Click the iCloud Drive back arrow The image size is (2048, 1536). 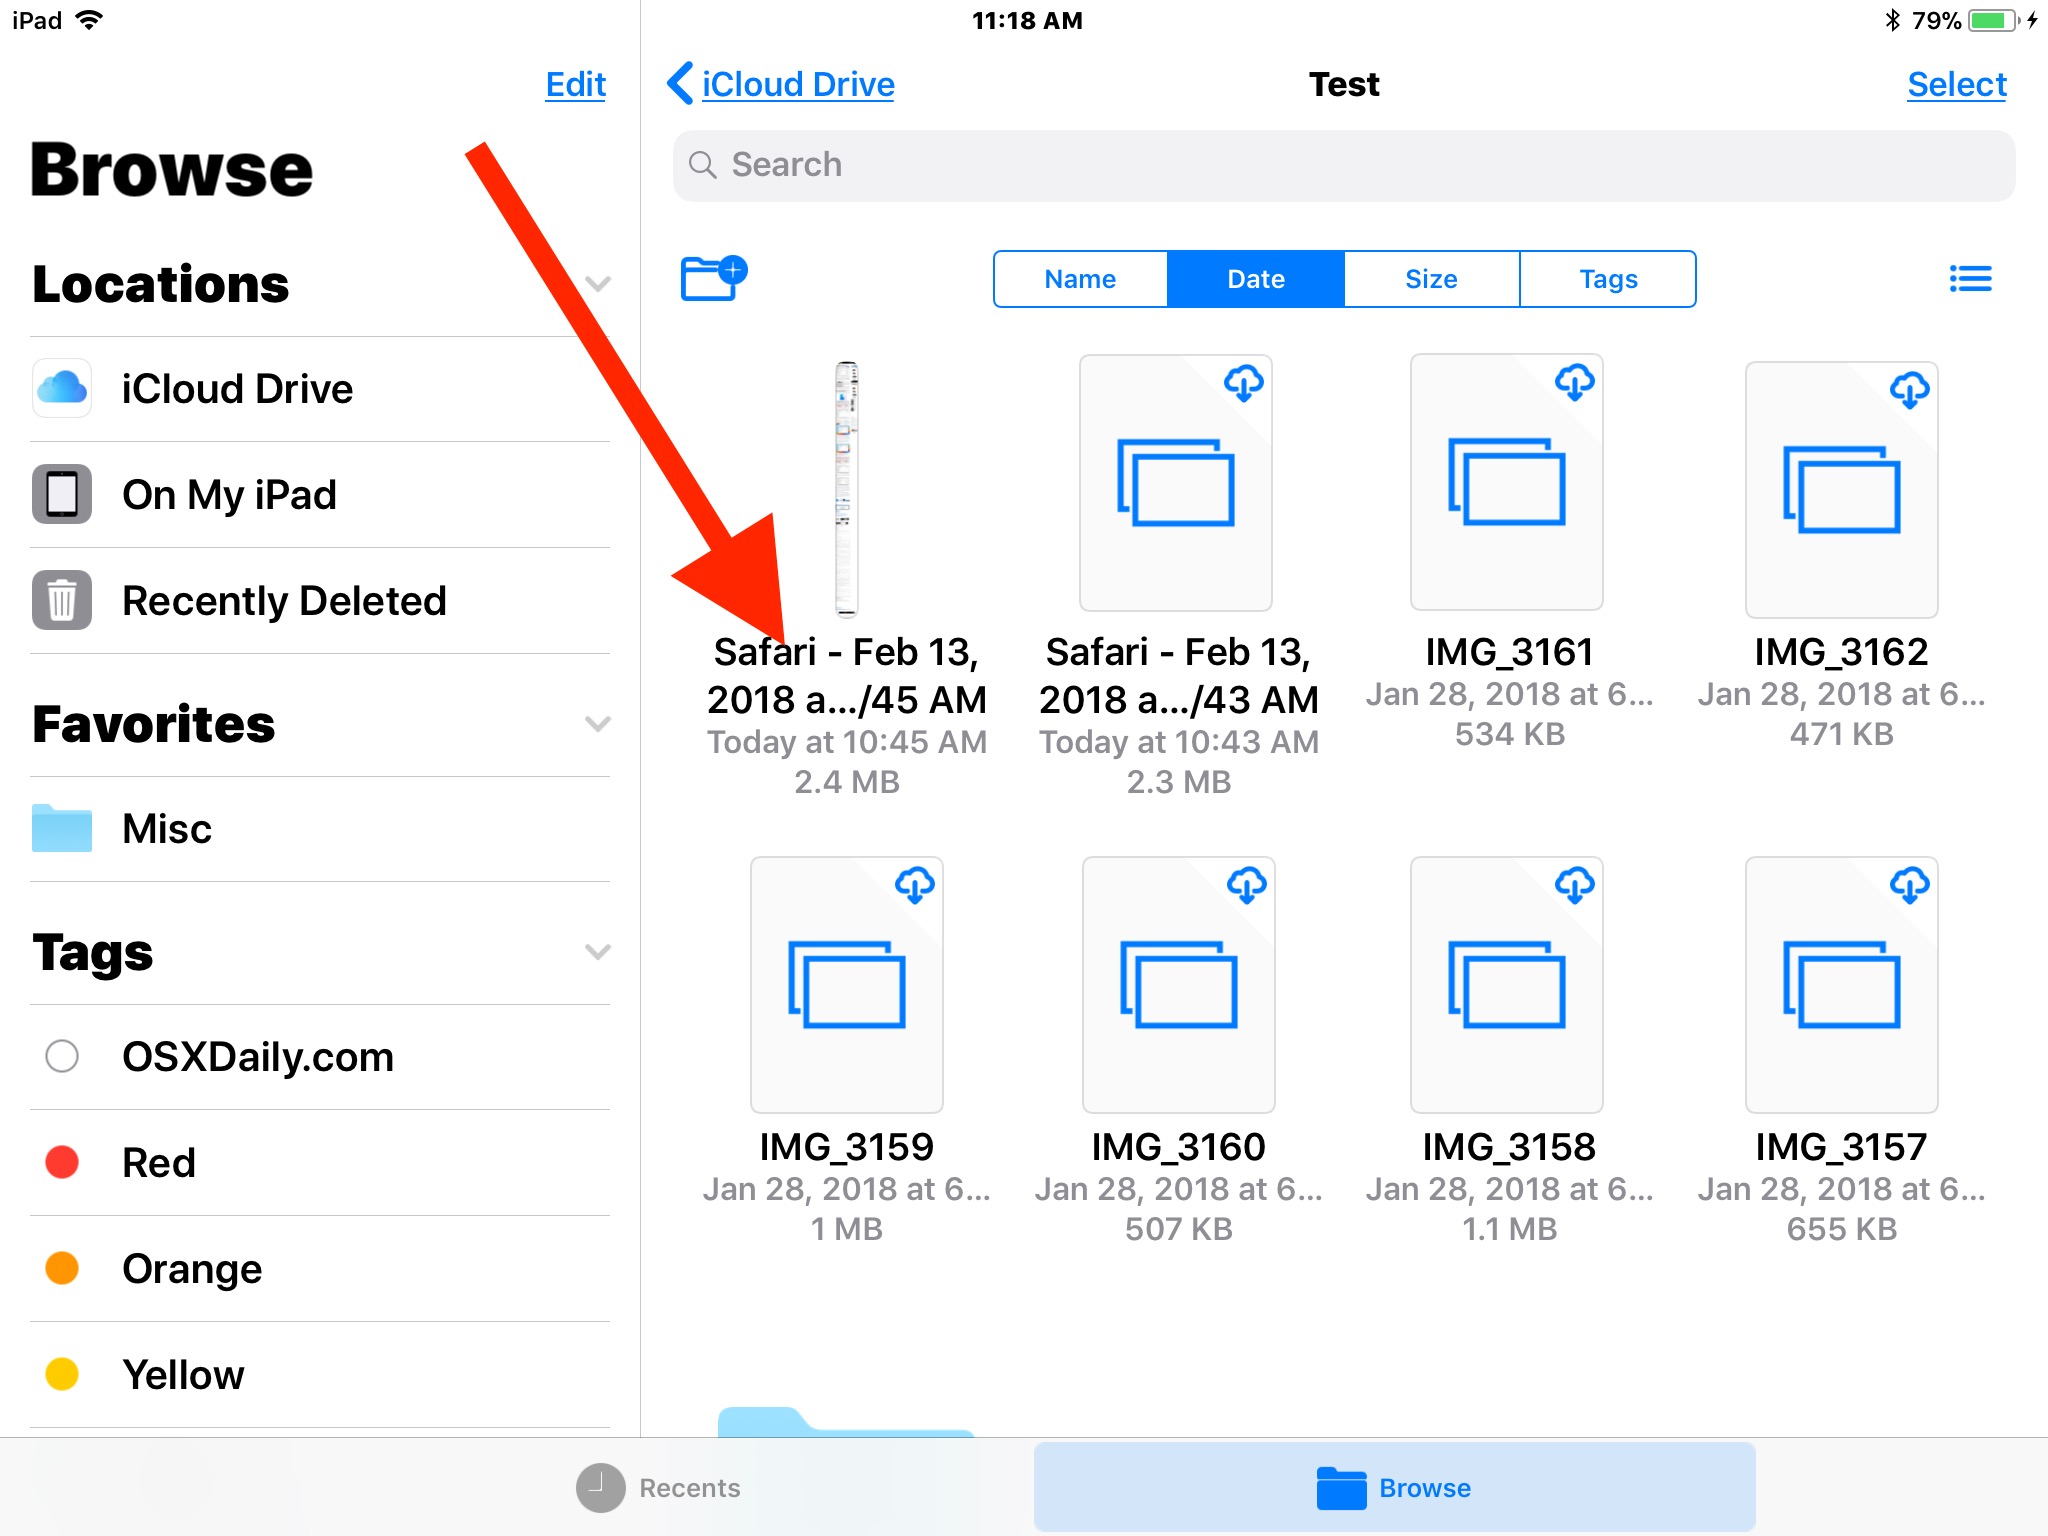pos(679,84)
